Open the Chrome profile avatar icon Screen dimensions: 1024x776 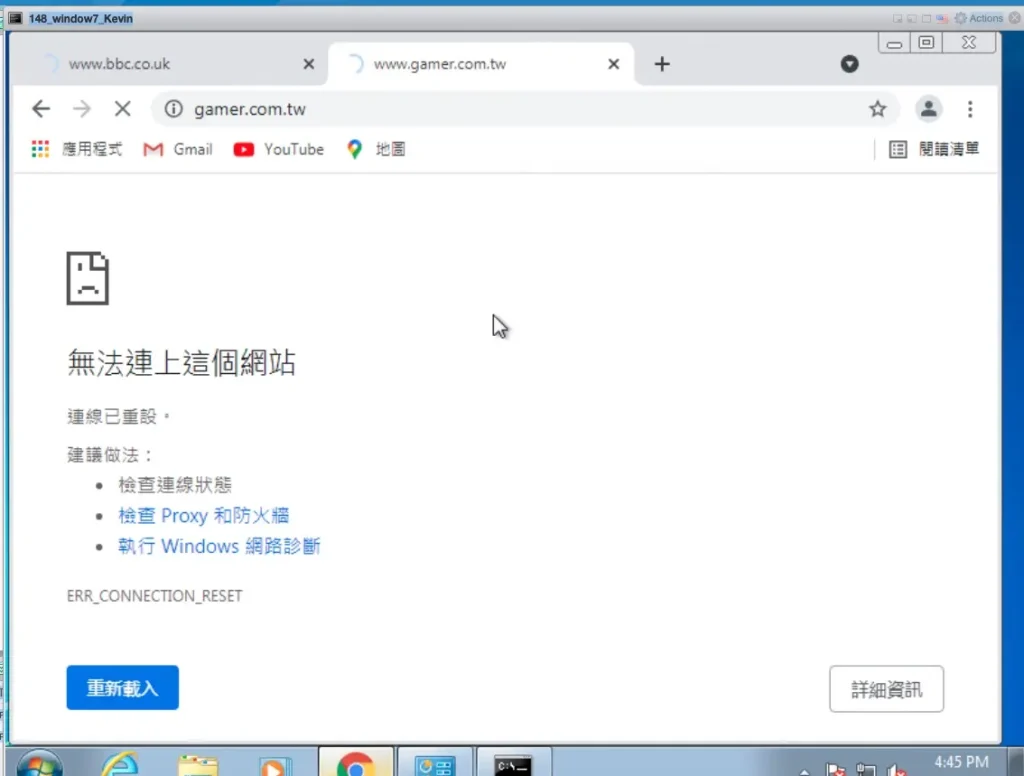tap(929, 109)
